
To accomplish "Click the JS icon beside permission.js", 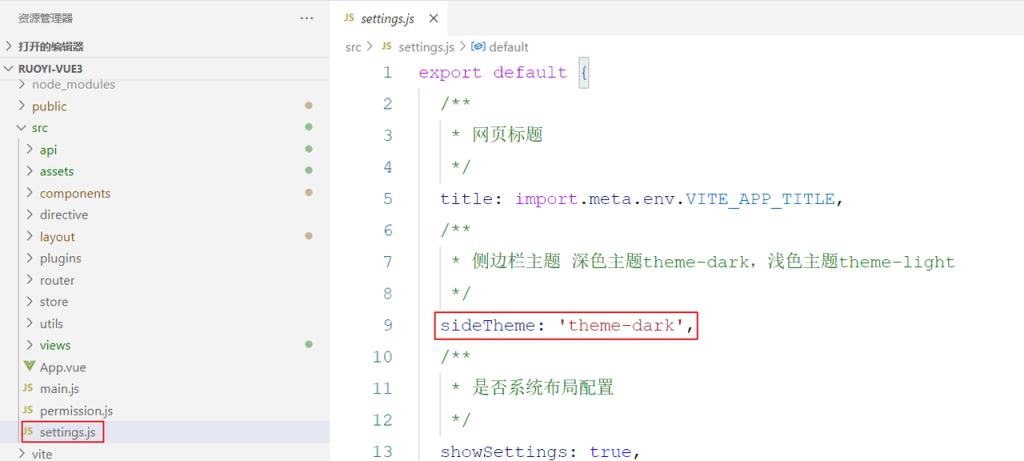I will point(28,411).
